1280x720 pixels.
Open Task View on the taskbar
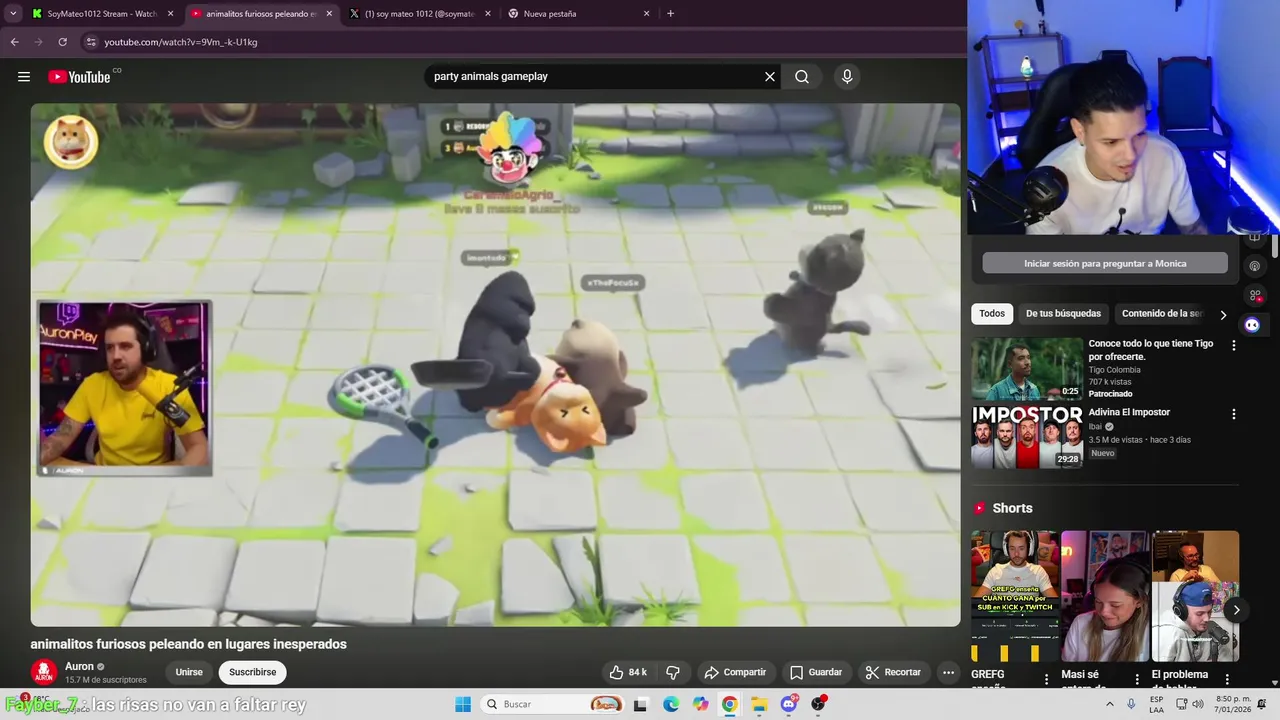(641, 704)
